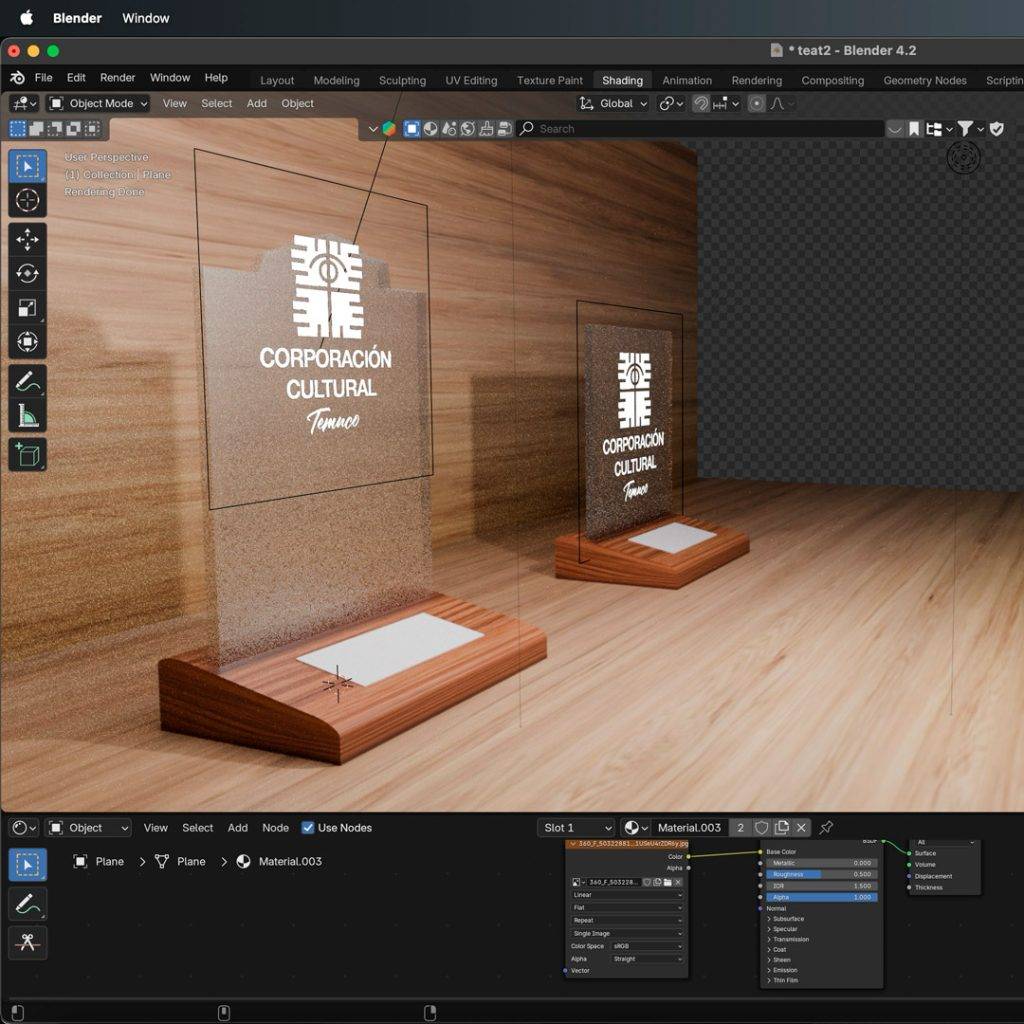Click the Blender logo app menu icon
Screen dimensions: 1024x1024
click(18, 78)
